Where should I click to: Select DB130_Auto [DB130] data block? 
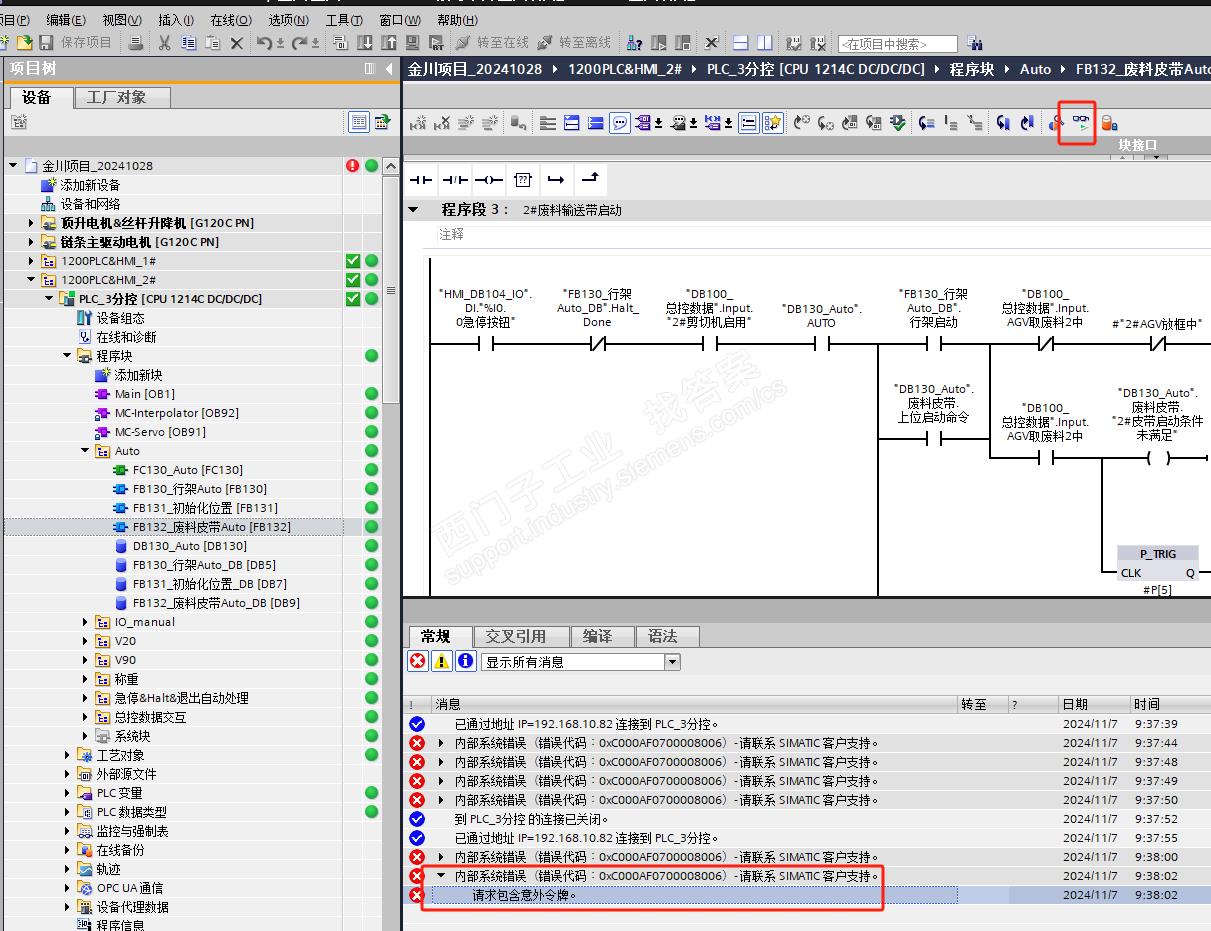pyautogui.click(x=189, y=546)
